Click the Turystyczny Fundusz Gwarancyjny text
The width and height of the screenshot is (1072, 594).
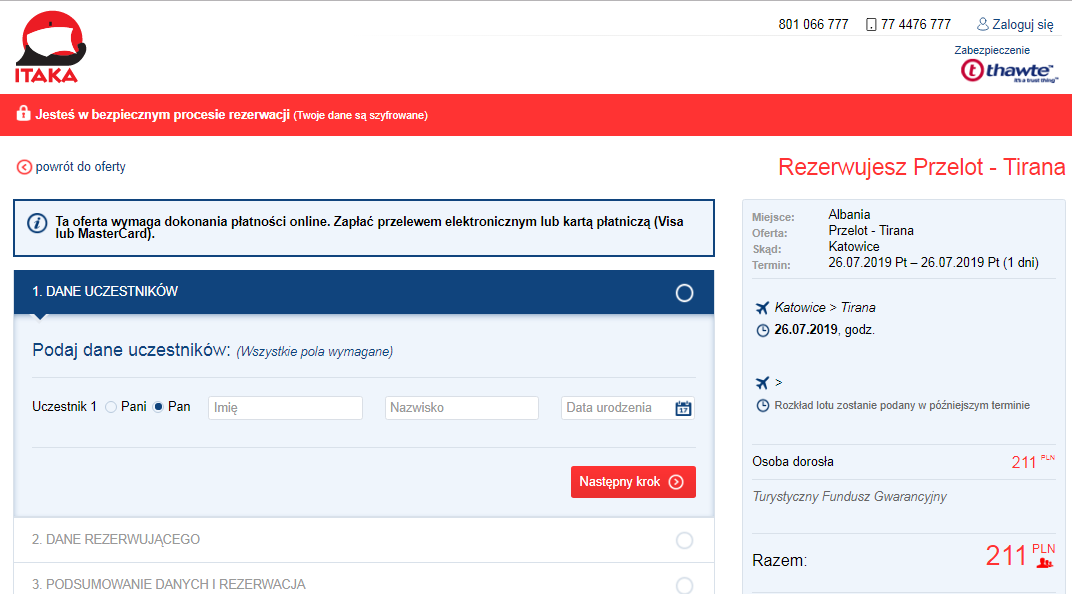(x=849, y=496)
